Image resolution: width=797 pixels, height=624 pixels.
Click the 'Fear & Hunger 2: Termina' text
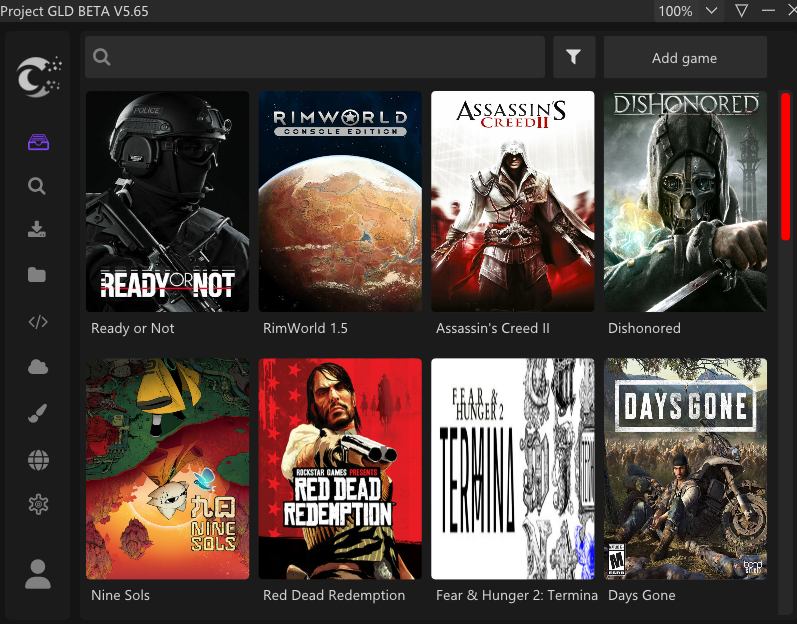pyautogui.click(x=516, y=595)
